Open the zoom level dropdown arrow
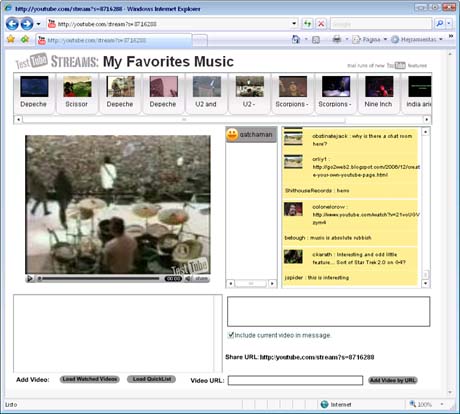This screenshot has width=460, height=414. (x=442, y=404)
